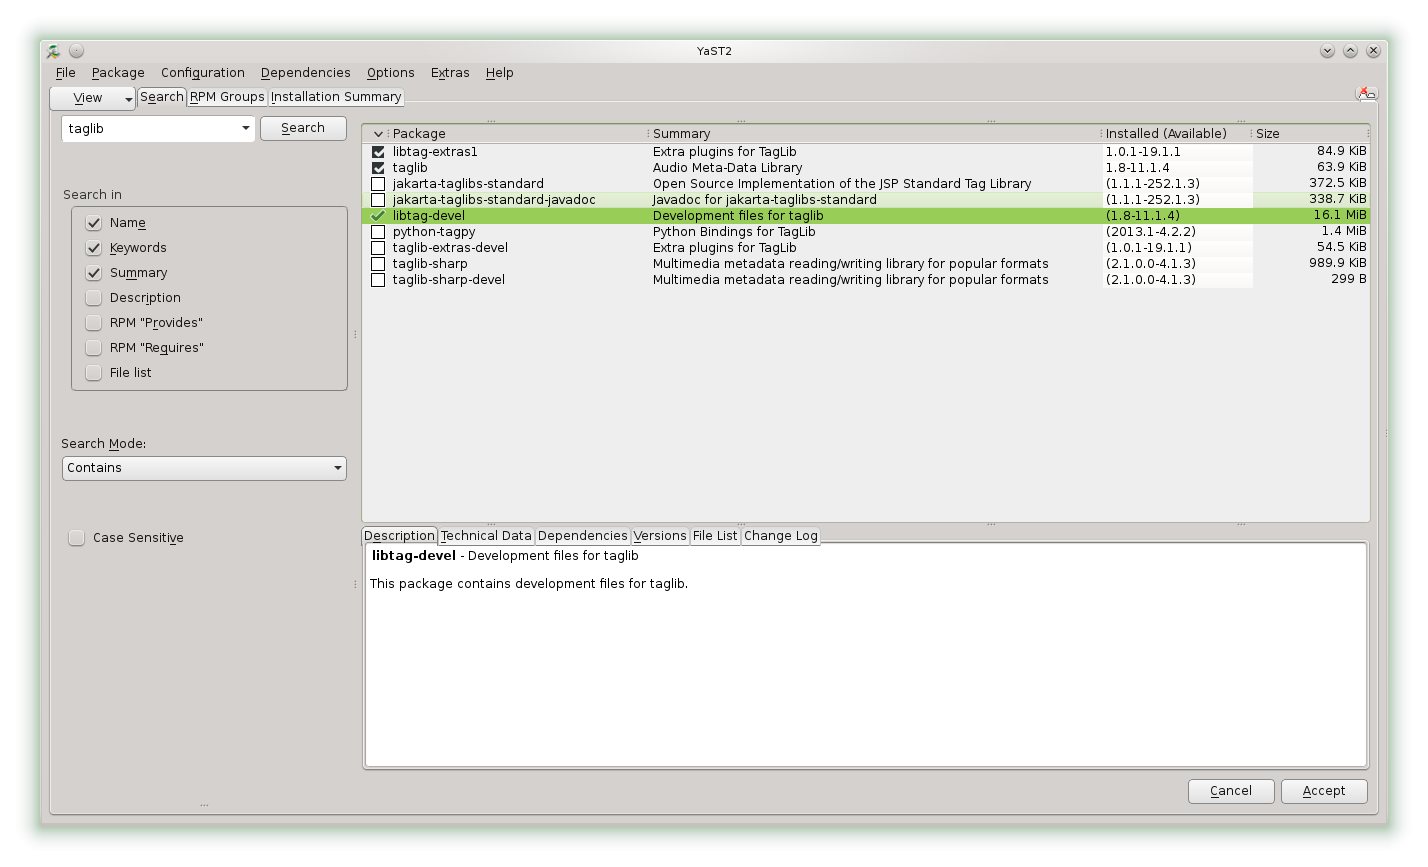
Task: Toggle the status checkmark for libtag-devel
Action: click(x=378, y=216)
